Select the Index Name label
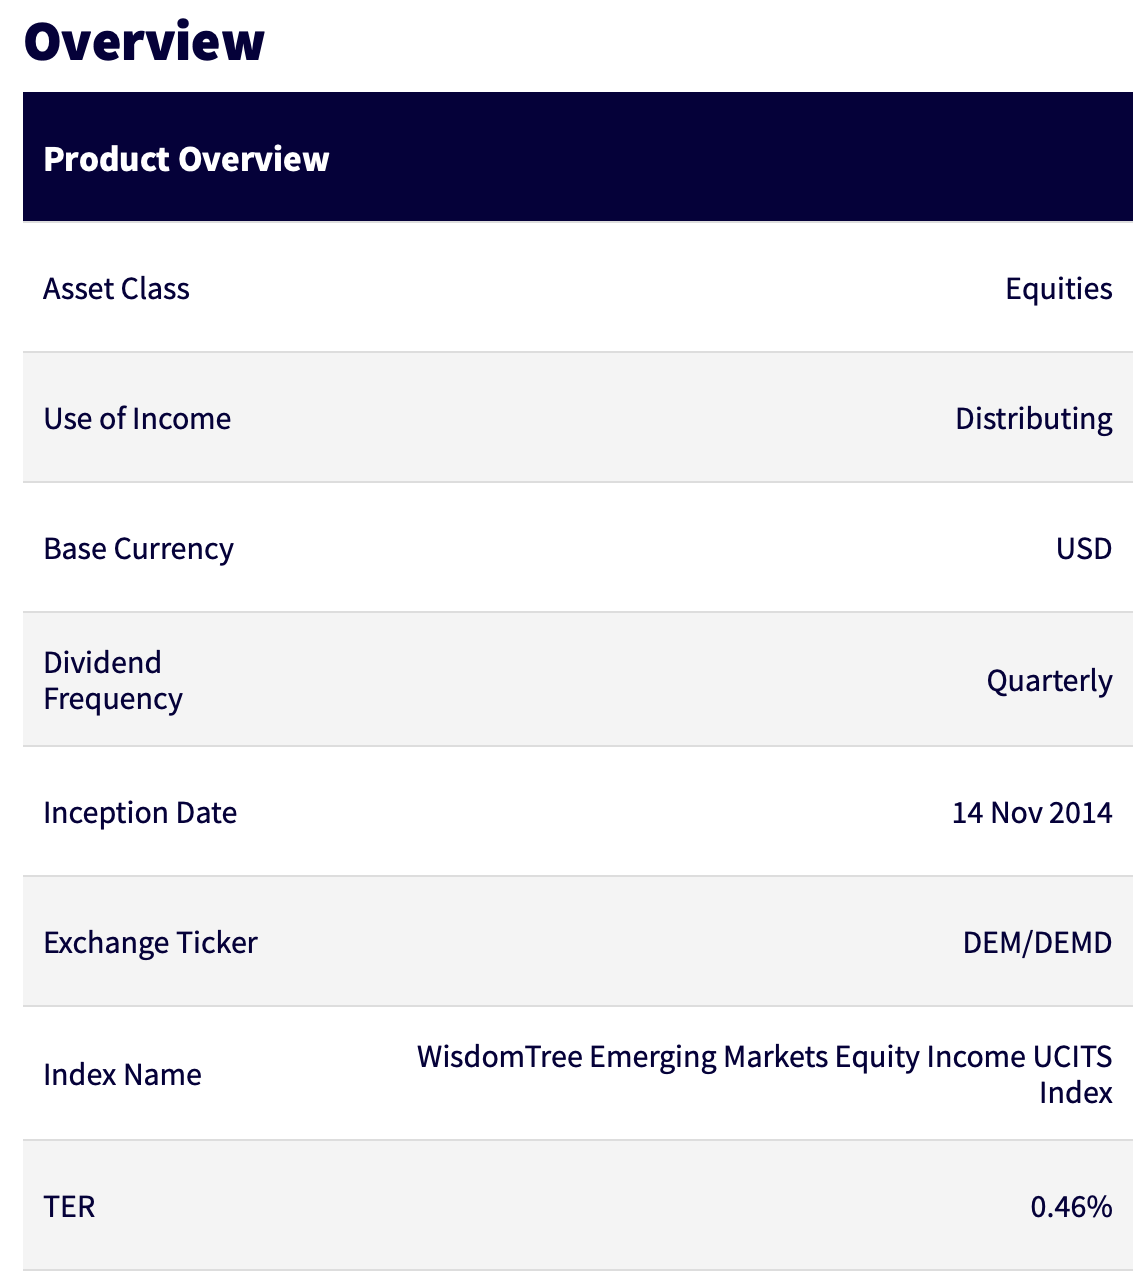 pyautogui.click(x=122, y=1075)
